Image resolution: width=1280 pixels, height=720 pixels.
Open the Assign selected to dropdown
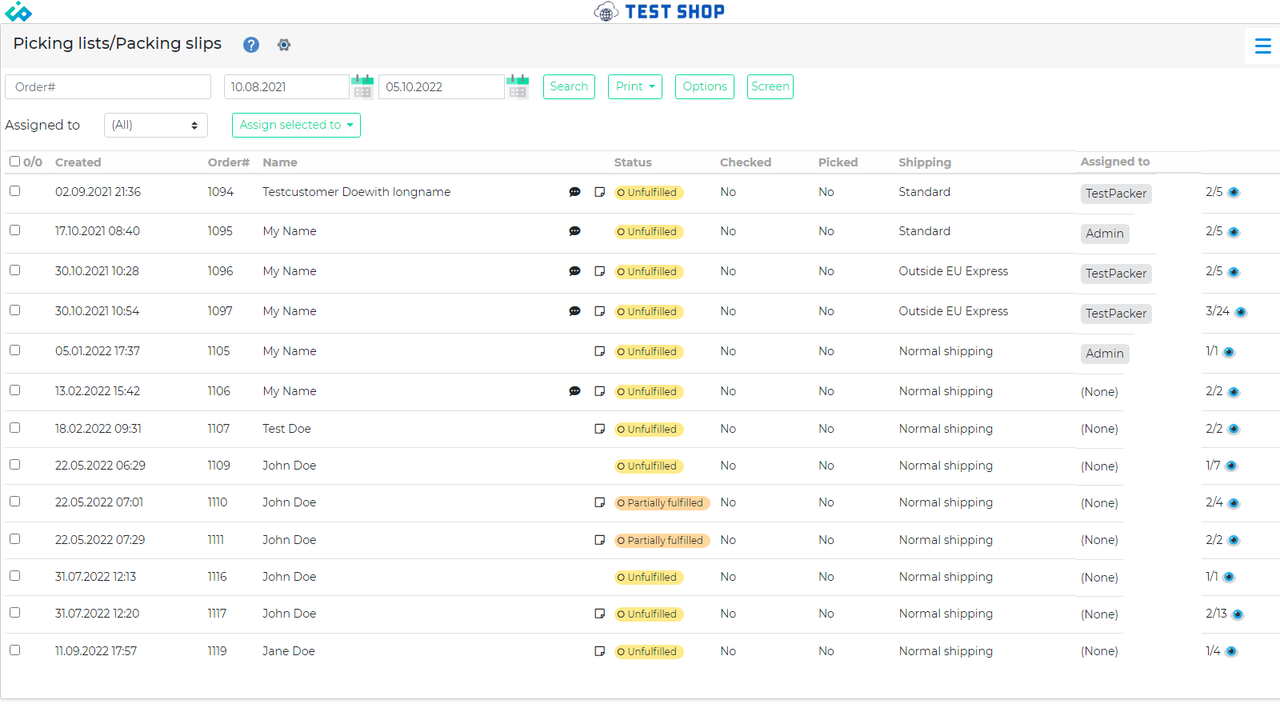pos(296,125)
